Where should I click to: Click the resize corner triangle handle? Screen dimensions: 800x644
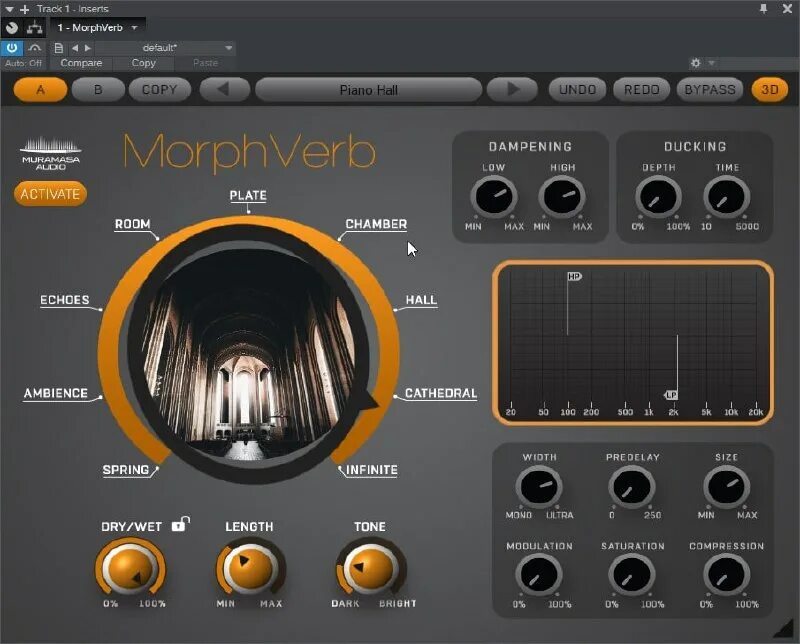785,628
